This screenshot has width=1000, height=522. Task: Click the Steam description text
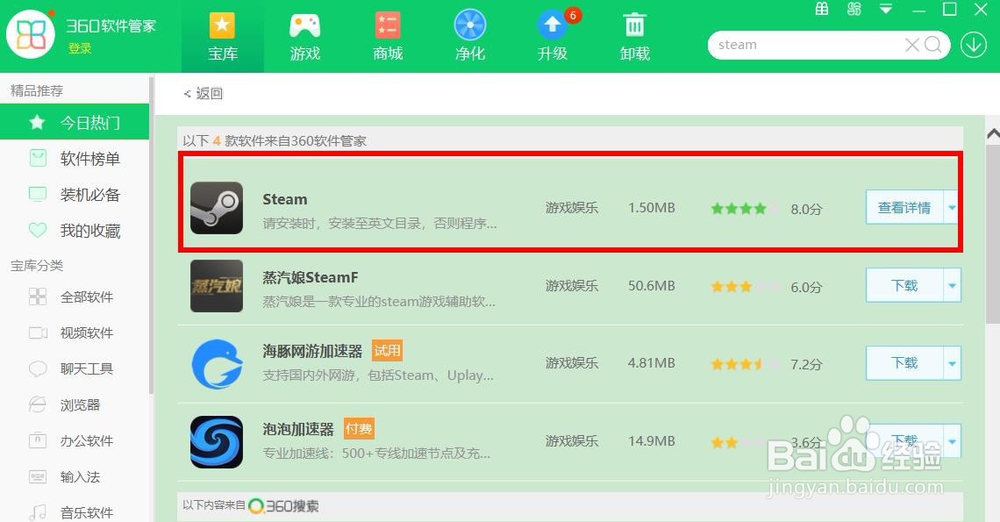click(x=379, y=223)
